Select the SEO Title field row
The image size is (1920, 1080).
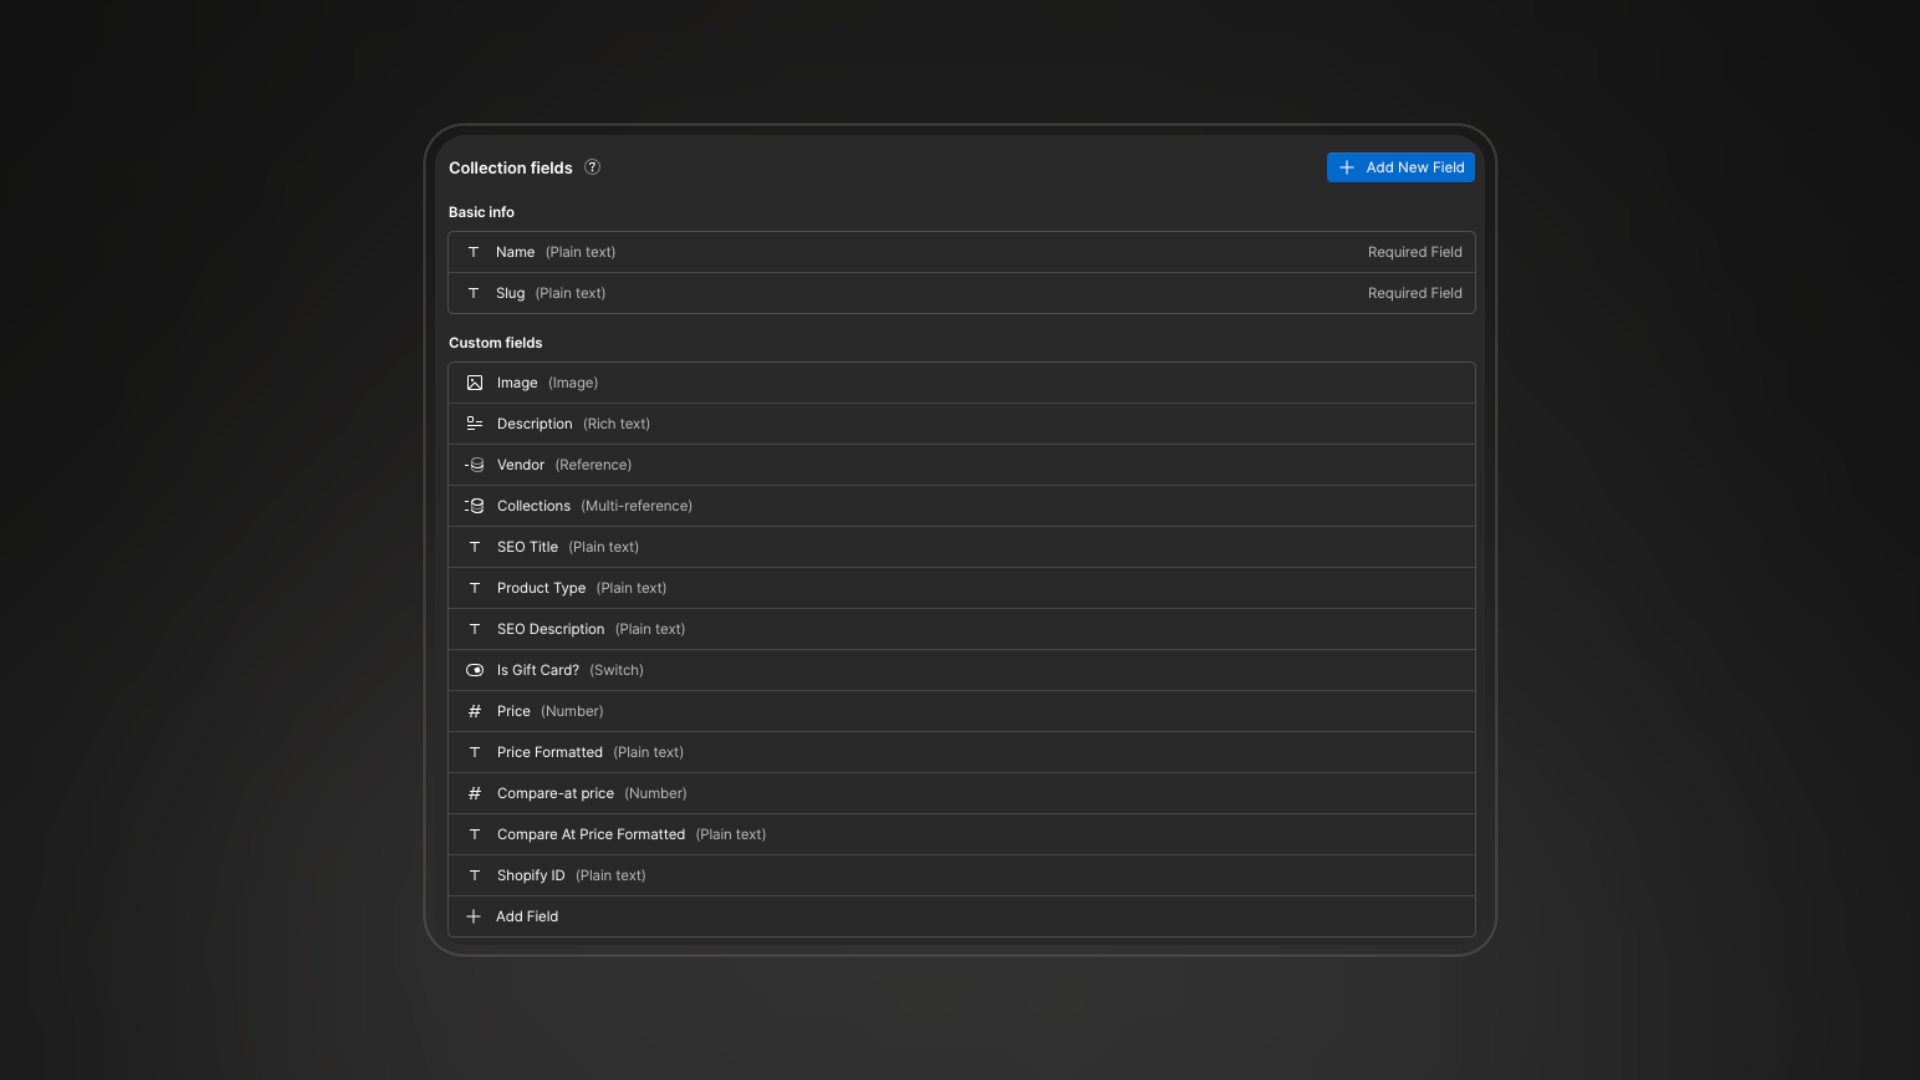[962, 547]
